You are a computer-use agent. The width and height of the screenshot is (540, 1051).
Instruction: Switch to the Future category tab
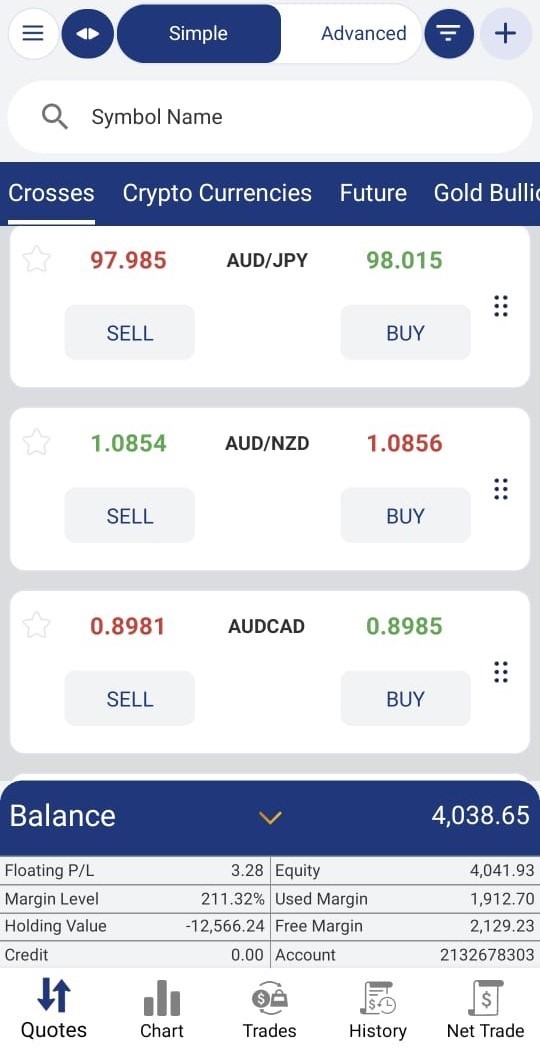pos(373,193)
